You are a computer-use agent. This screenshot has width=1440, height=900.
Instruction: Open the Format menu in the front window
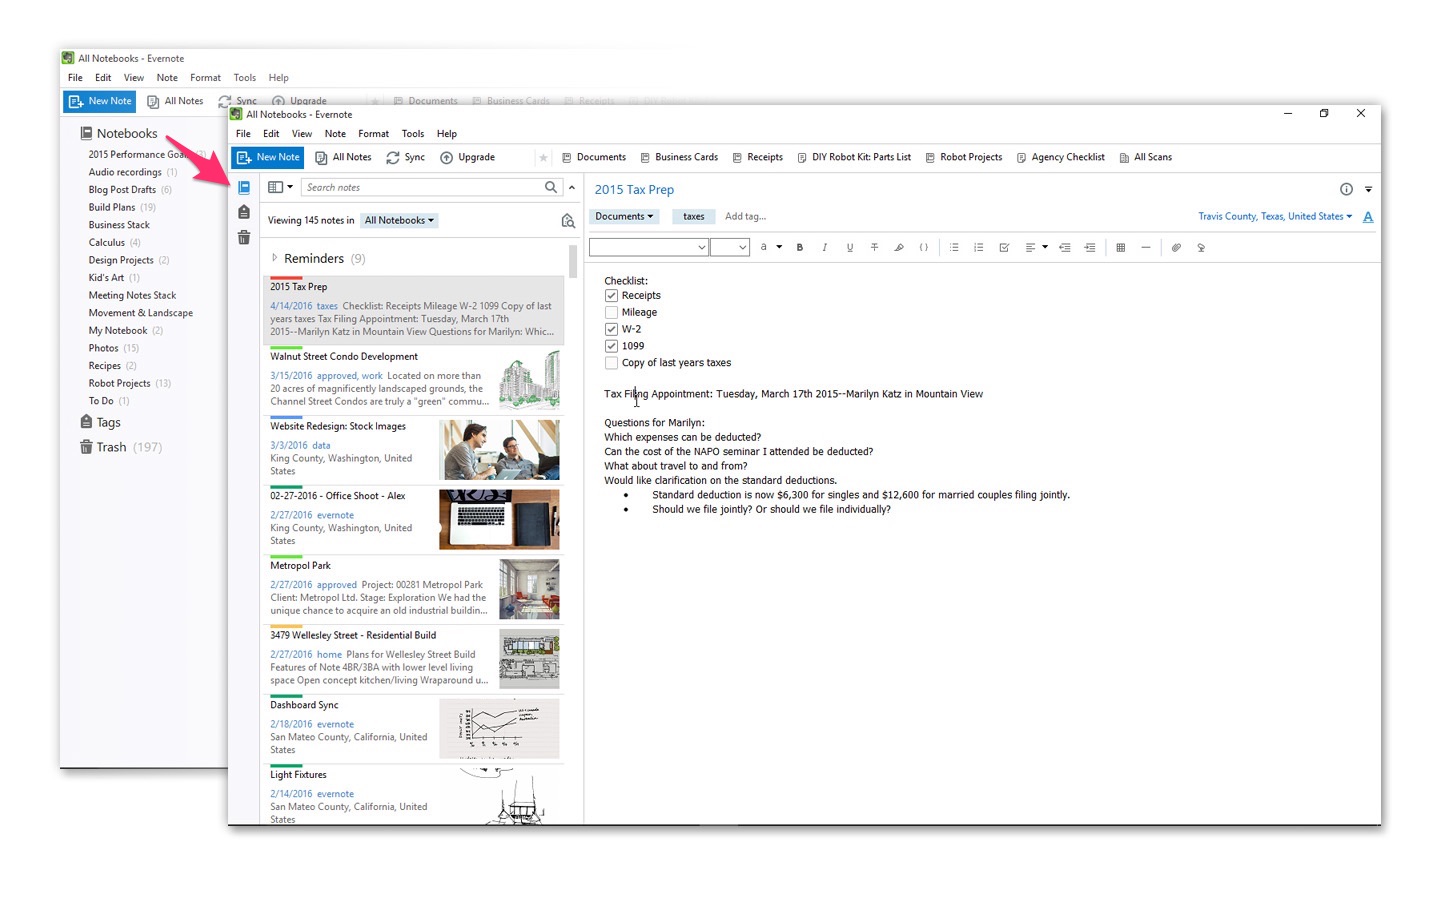pos(373,134)
